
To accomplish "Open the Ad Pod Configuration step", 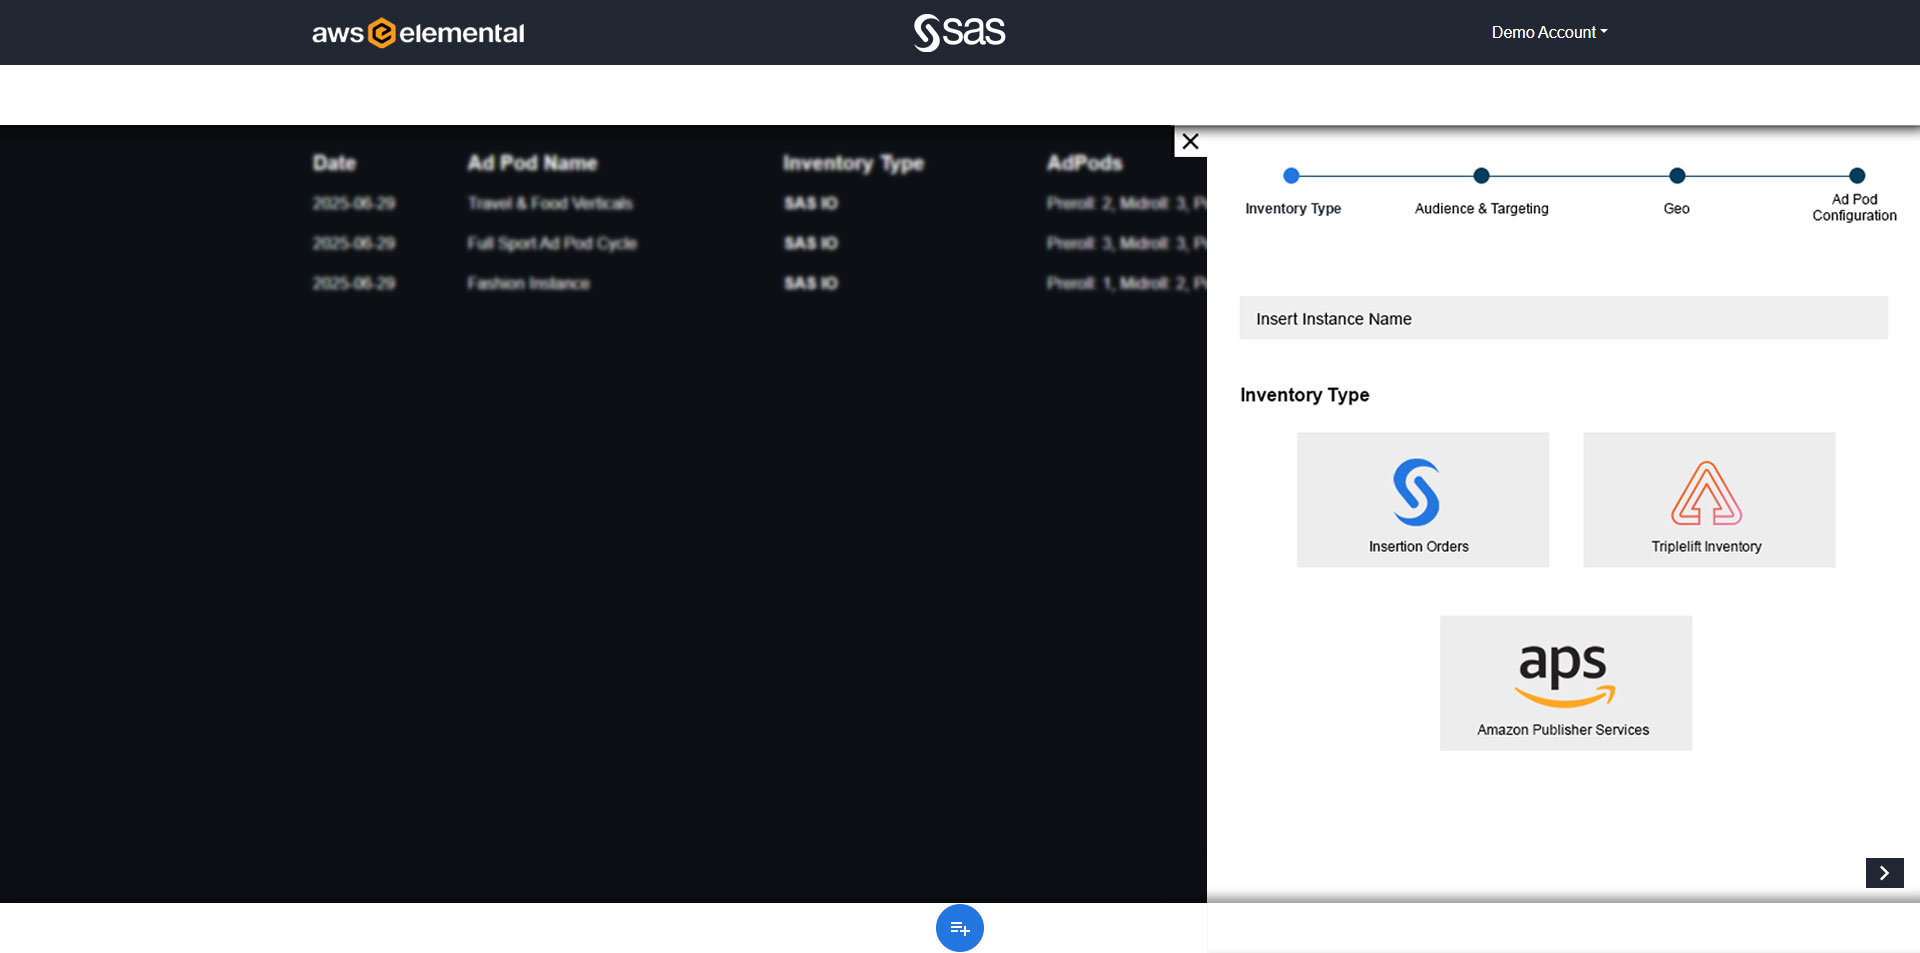I will [x=1856, y=176].
